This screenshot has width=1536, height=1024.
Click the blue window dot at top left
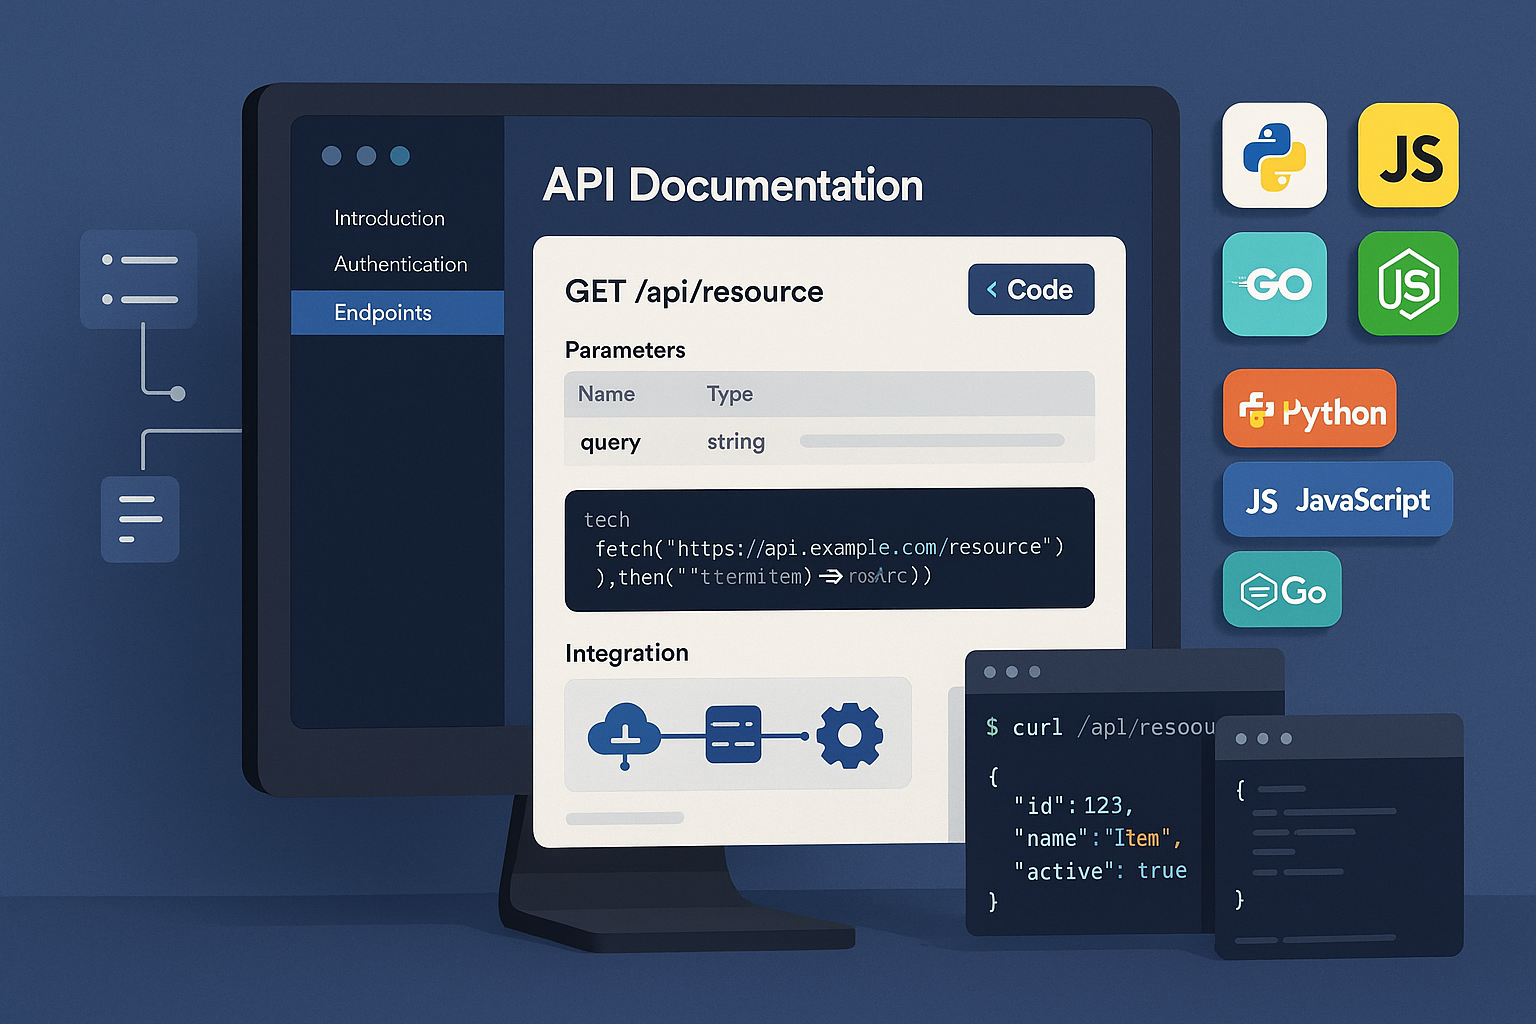[401, 156]
